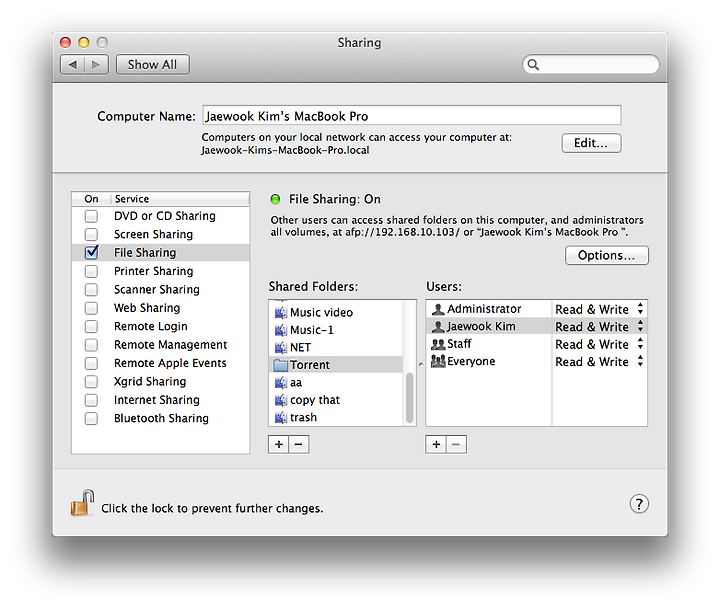Select the Internet Sharing service row
The width and height of the screenshot is (720, 609).
pyautogui.click(x=161, y=400)
